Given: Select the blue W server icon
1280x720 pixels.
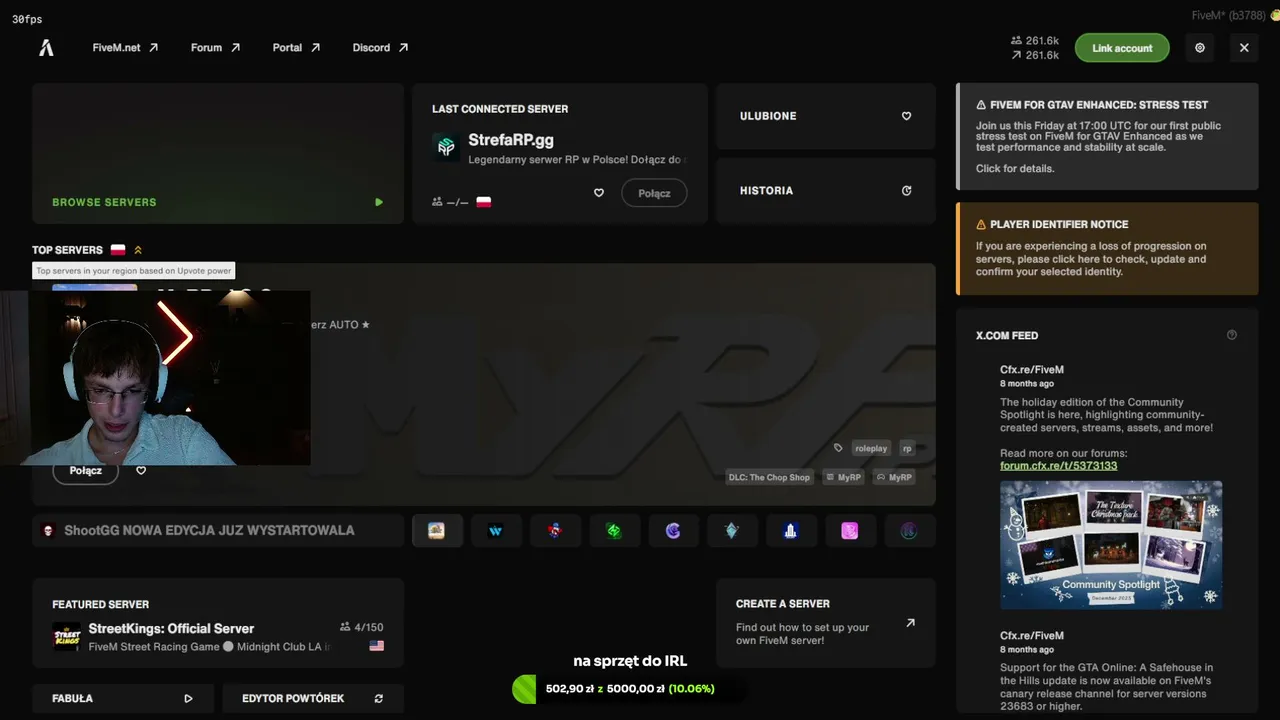Looking at the screenshot, I should (496, 531).
